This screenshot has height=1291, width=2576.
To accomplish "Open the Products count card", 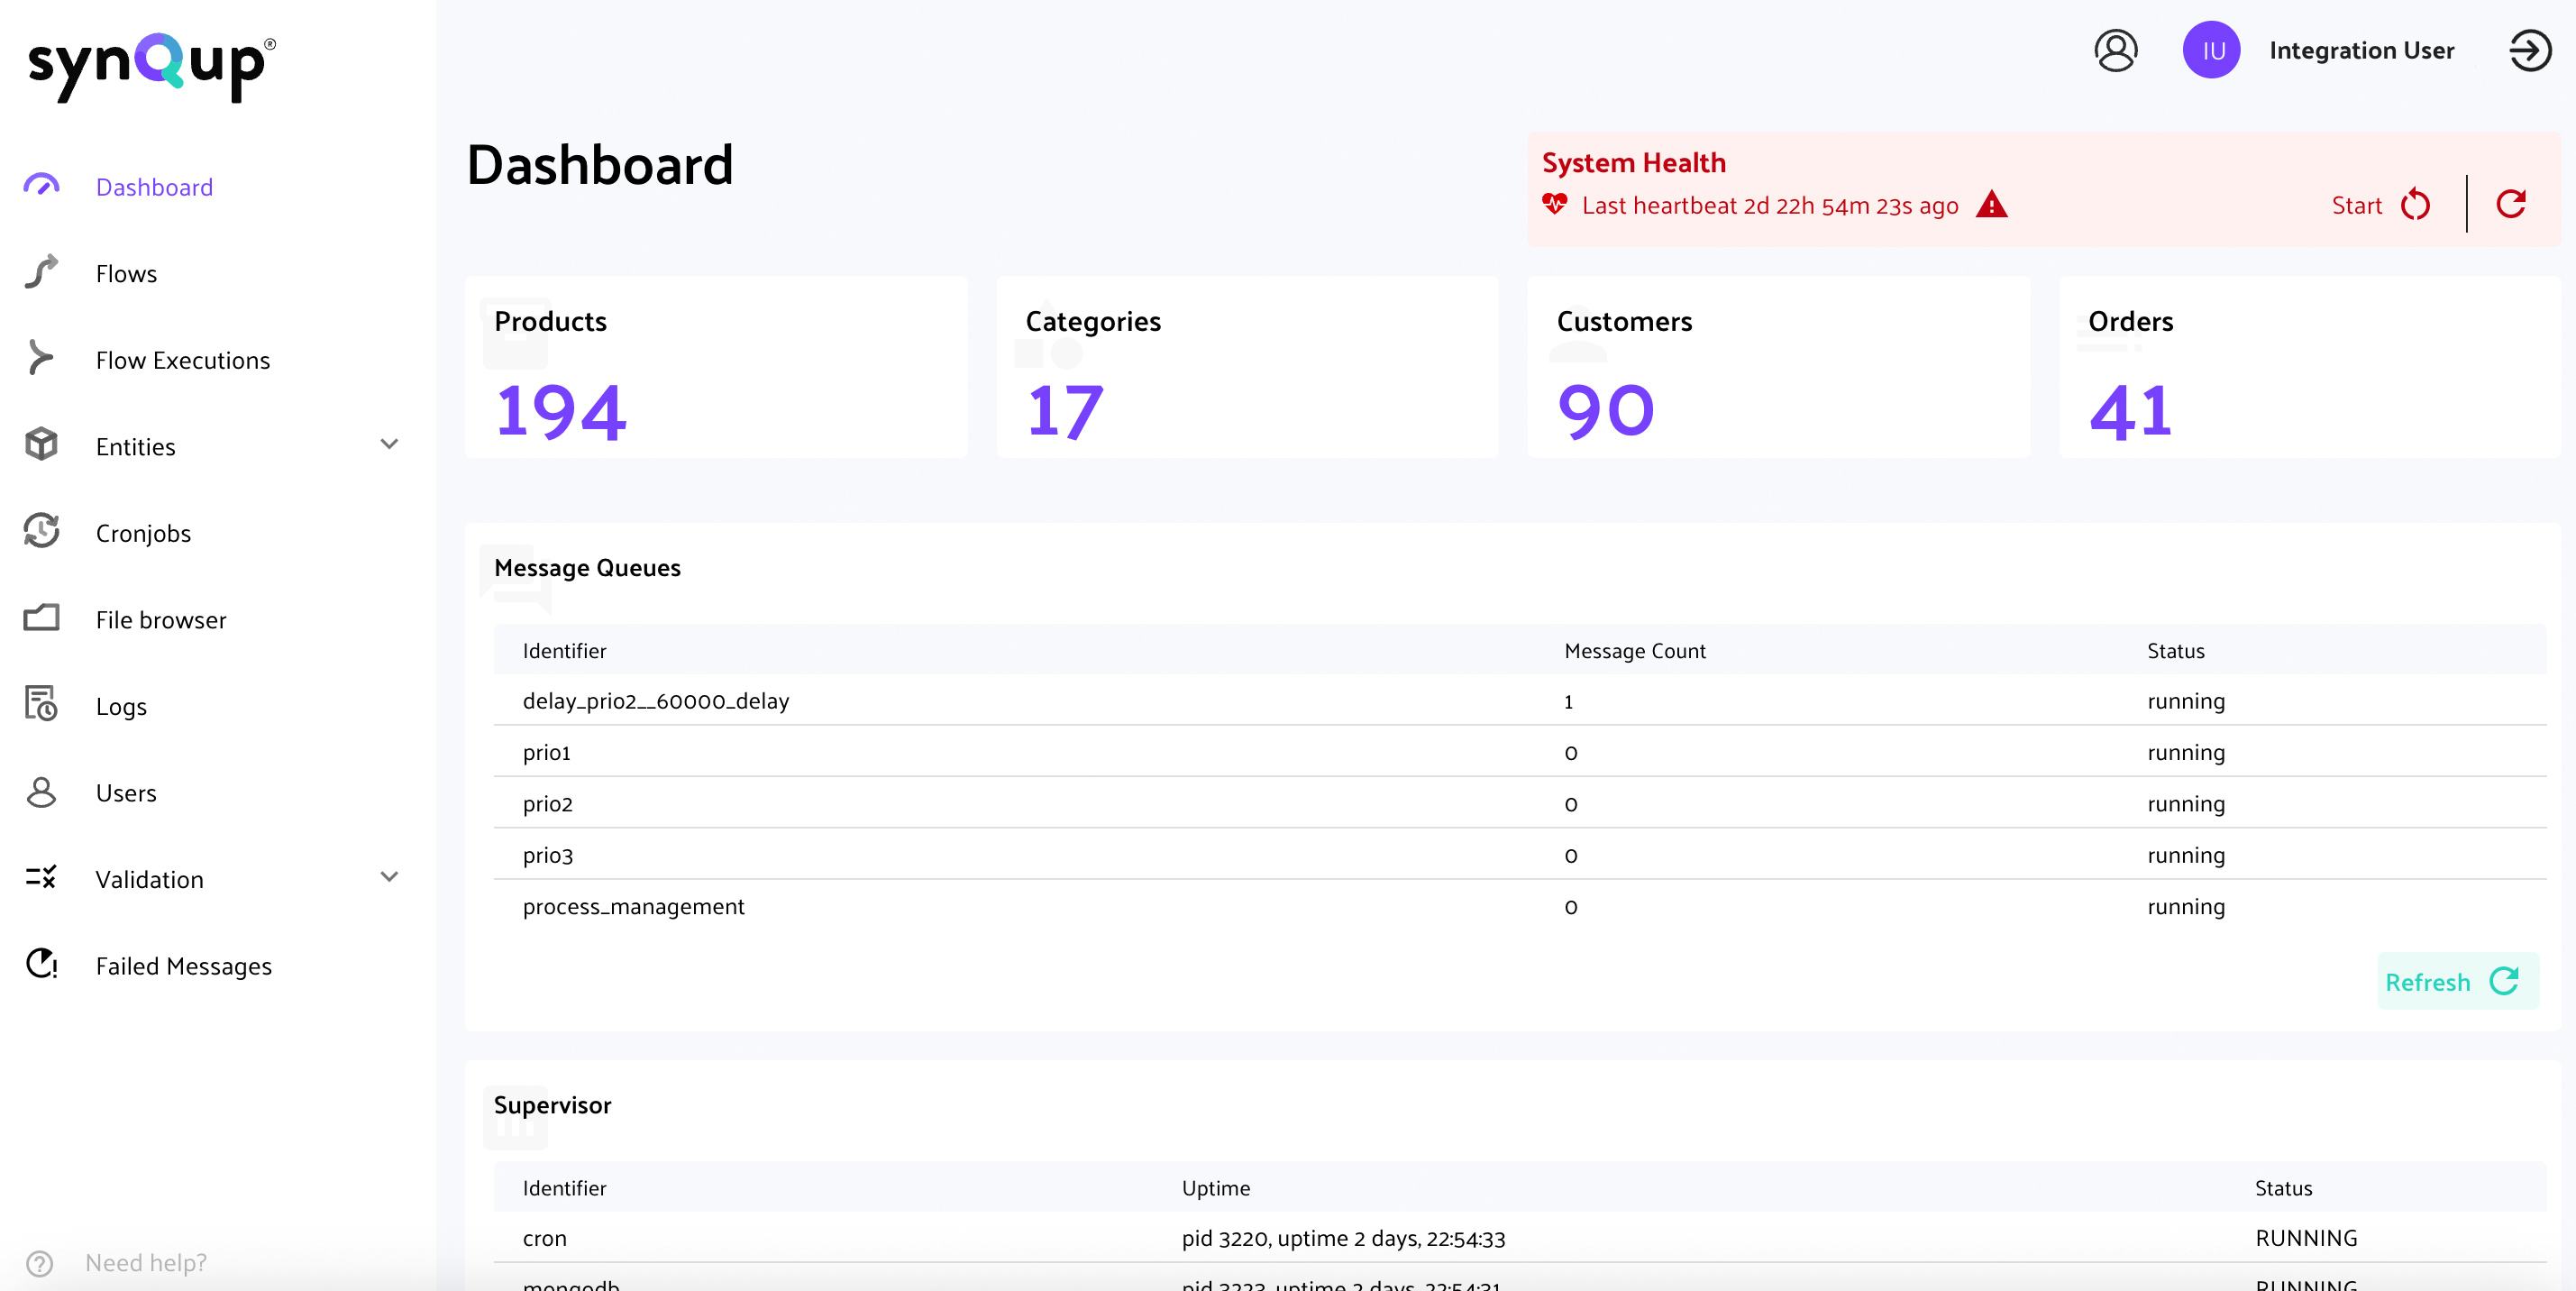I will click(716, 368).
